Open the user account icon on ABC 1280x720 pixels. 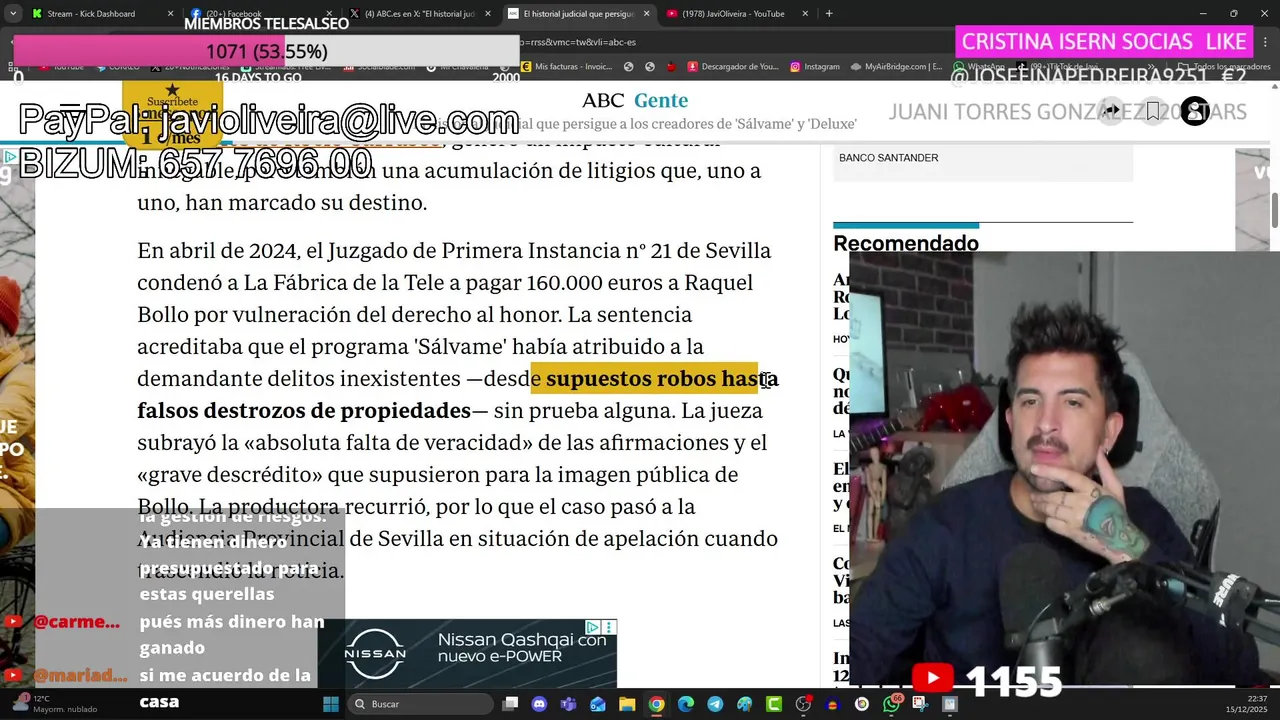point(1195,111)
